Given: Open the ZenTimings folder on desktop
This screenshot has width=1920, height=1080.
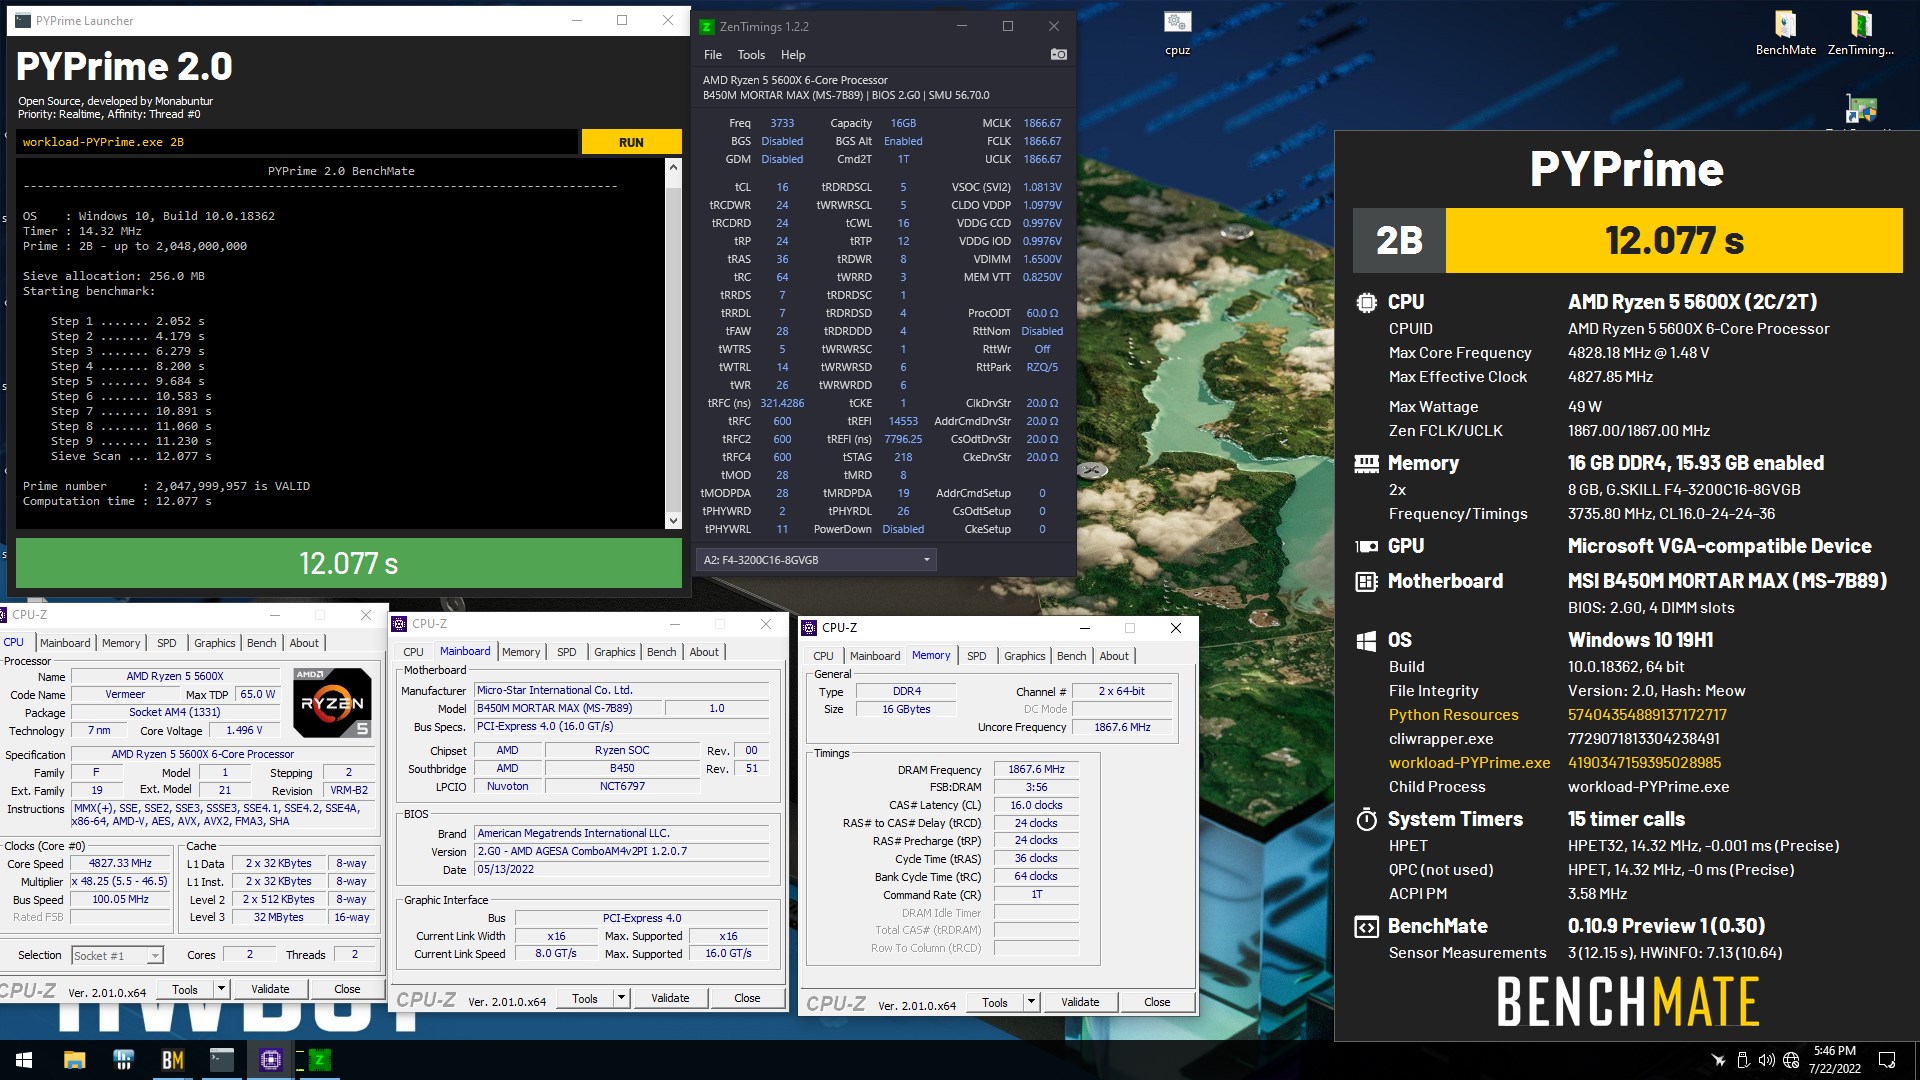Looking at the screenshot, I should (1860, 33).
